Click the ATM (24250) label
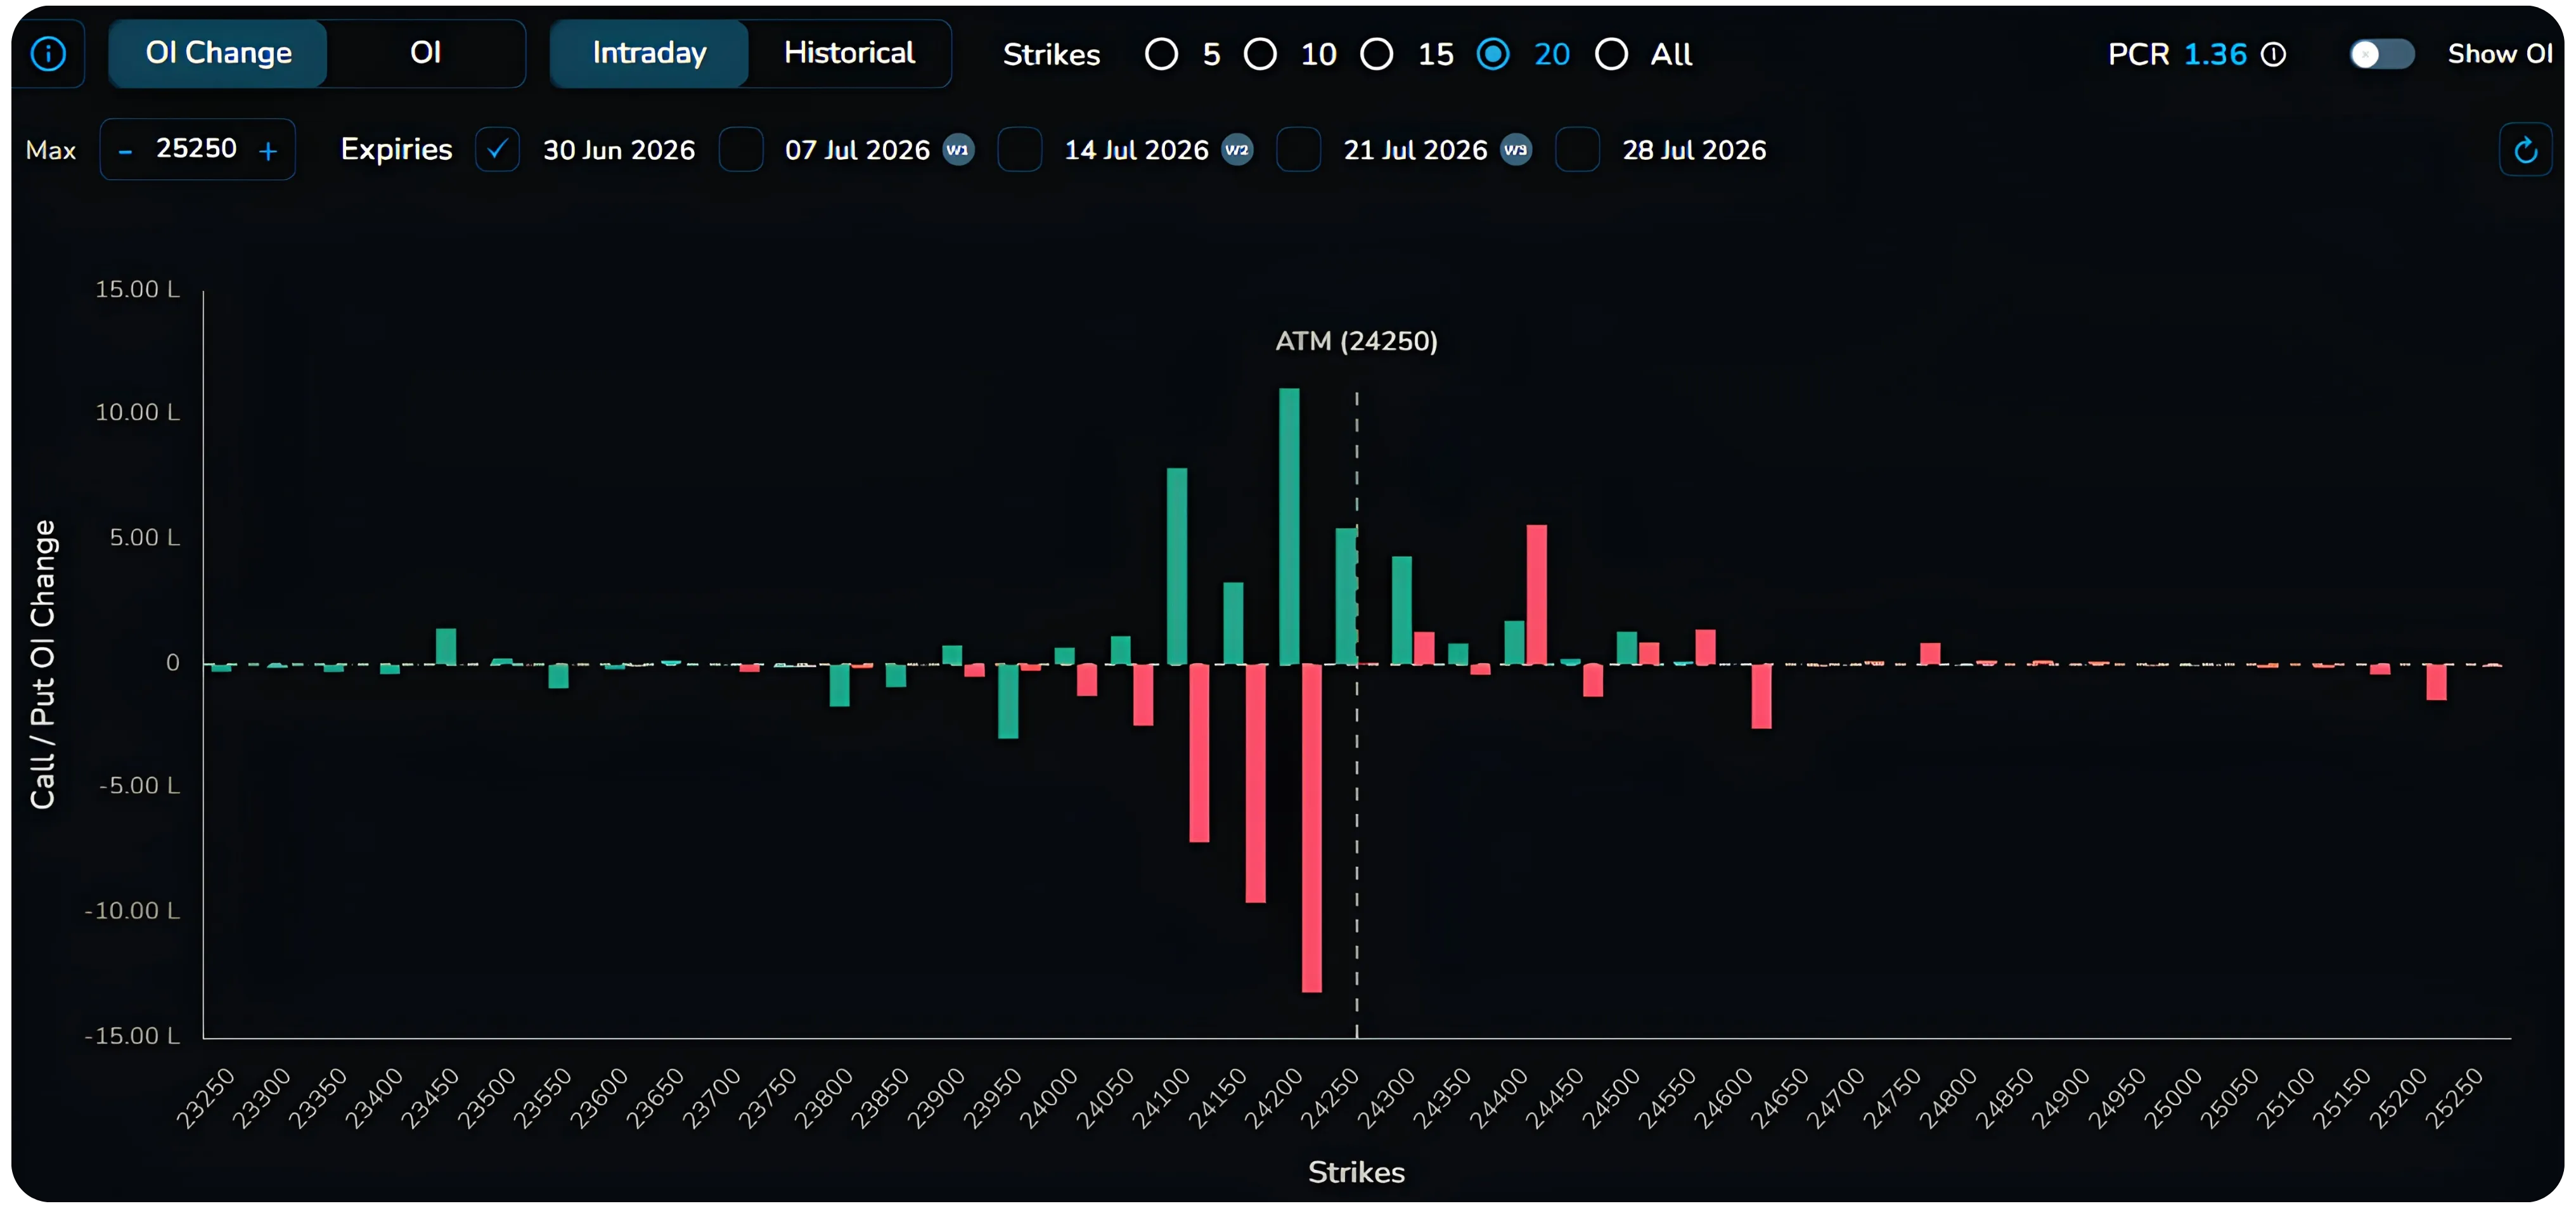The height and width of the screenshot is (1206, 2576). click(1356, 341)
